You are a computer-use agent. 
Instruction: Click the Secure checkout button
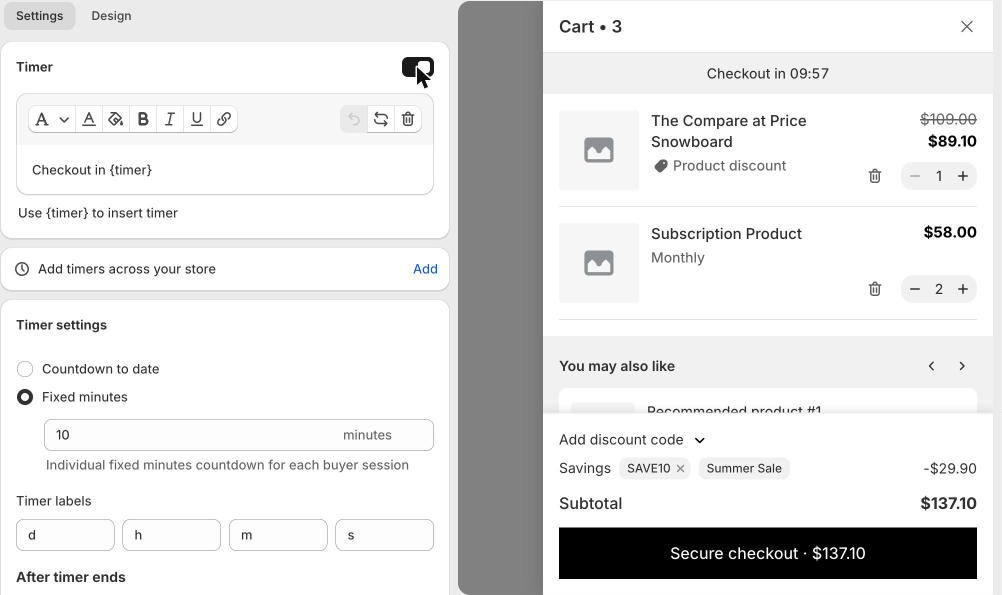(767, 553)
